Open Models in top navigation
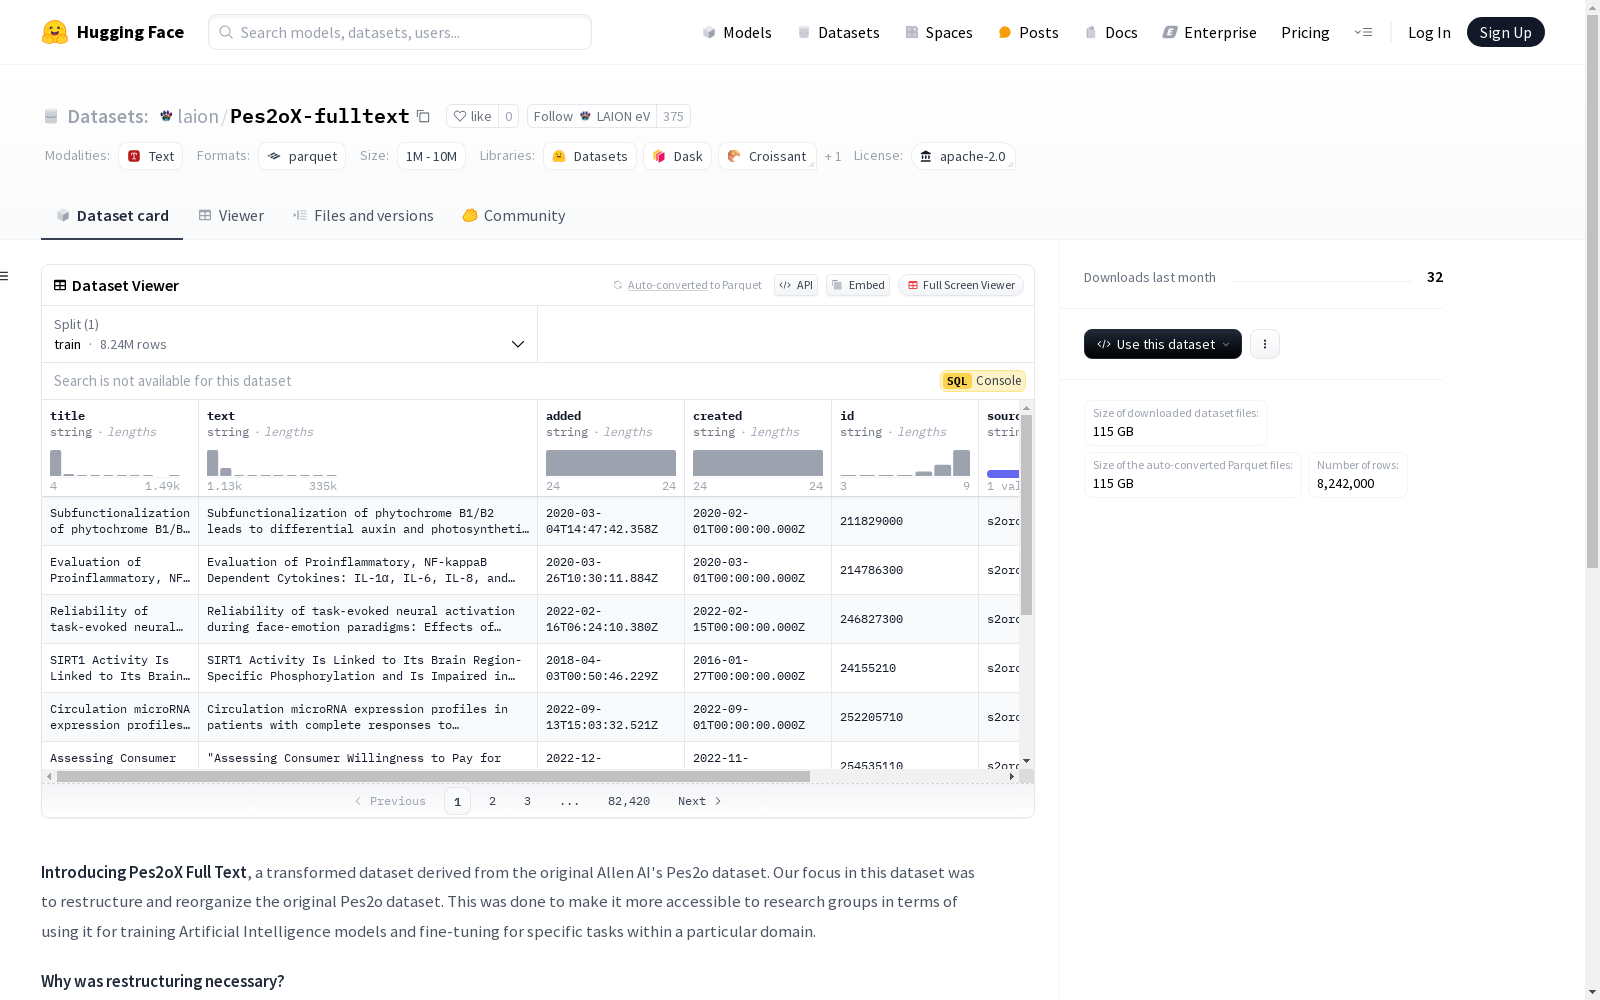This screenshot has height=1000, width=1600. coord(737,32)
